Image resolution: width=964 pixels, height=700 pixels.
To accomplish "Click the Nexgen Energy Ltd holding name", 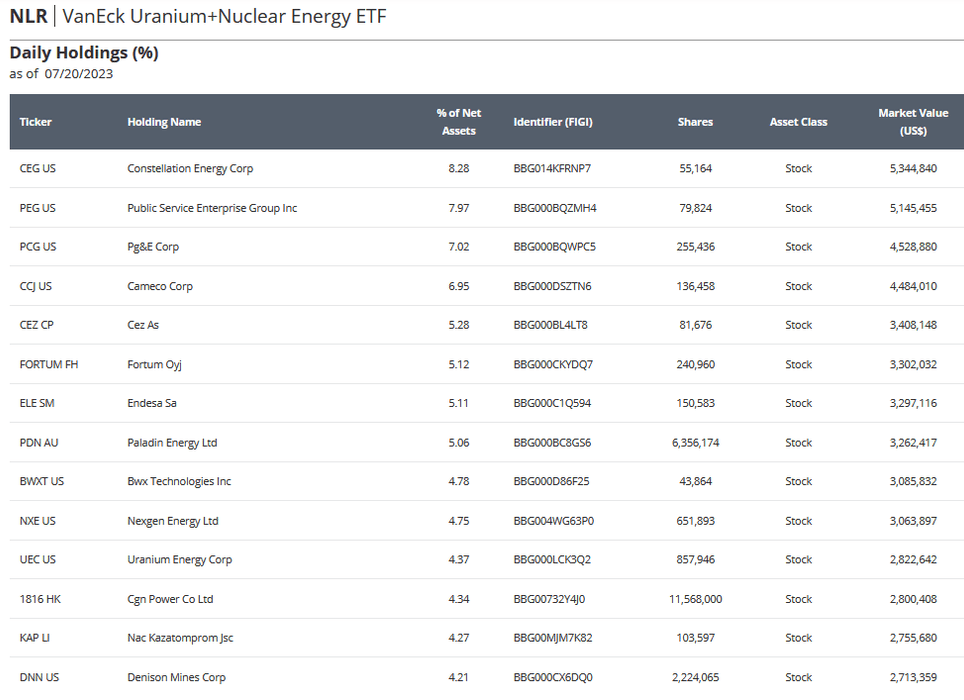I will (x=173, y=521).
